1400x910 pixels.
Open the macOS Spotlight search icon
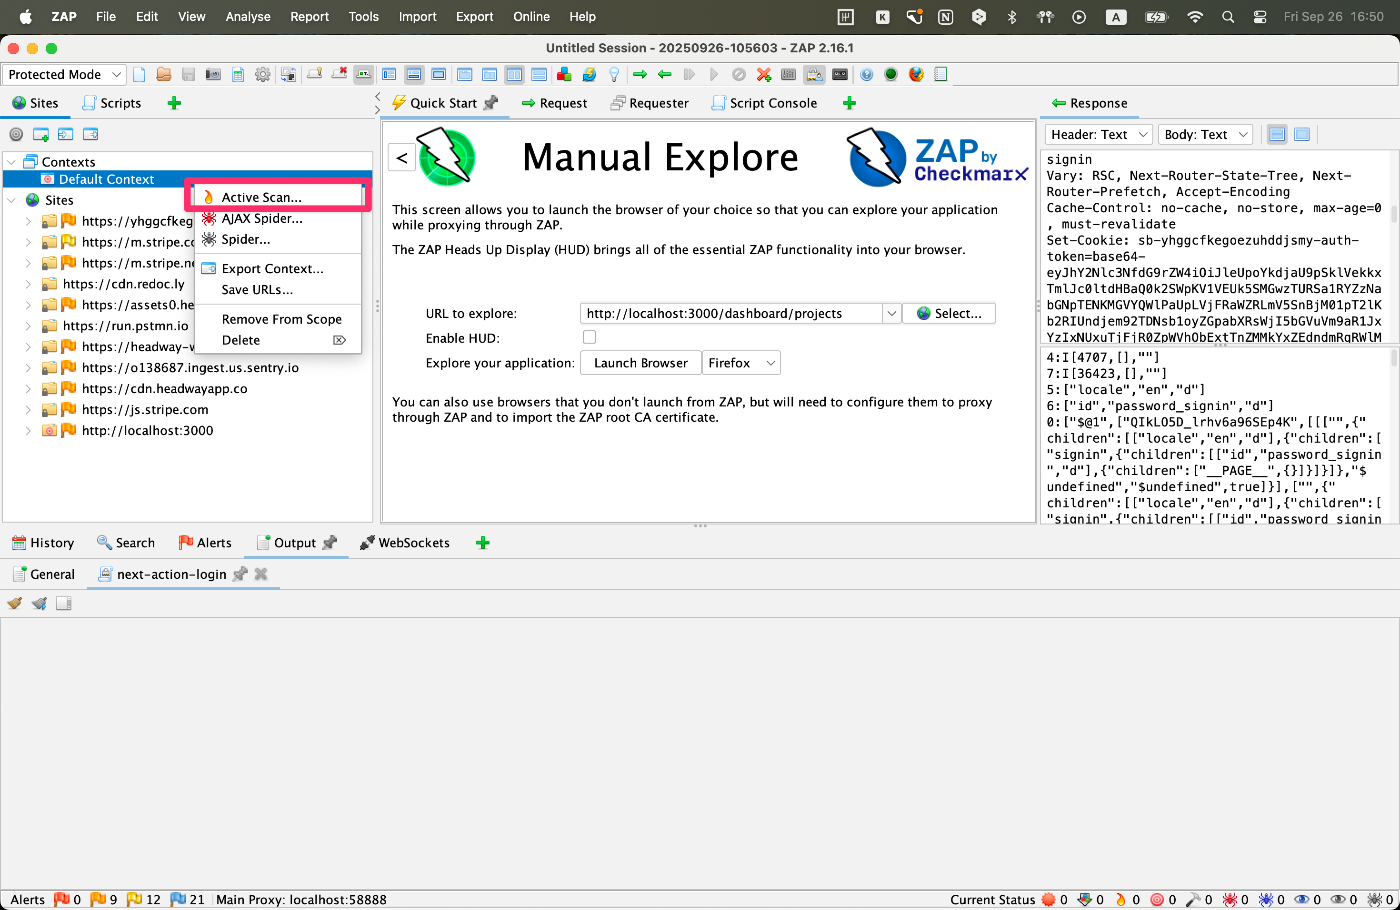coord(1228,16)
